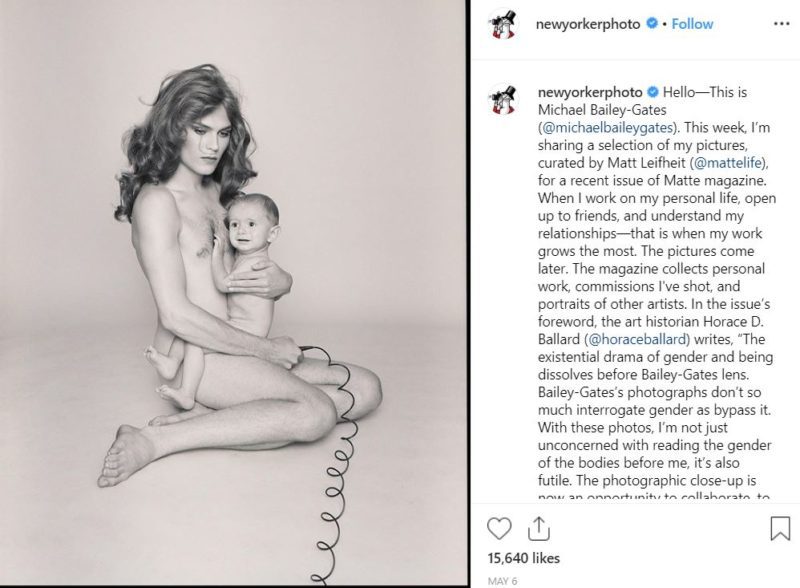The height and width of the screenshot is (588, 800).
Task: Click the share arrow icon
Action: tap(537, 527)
